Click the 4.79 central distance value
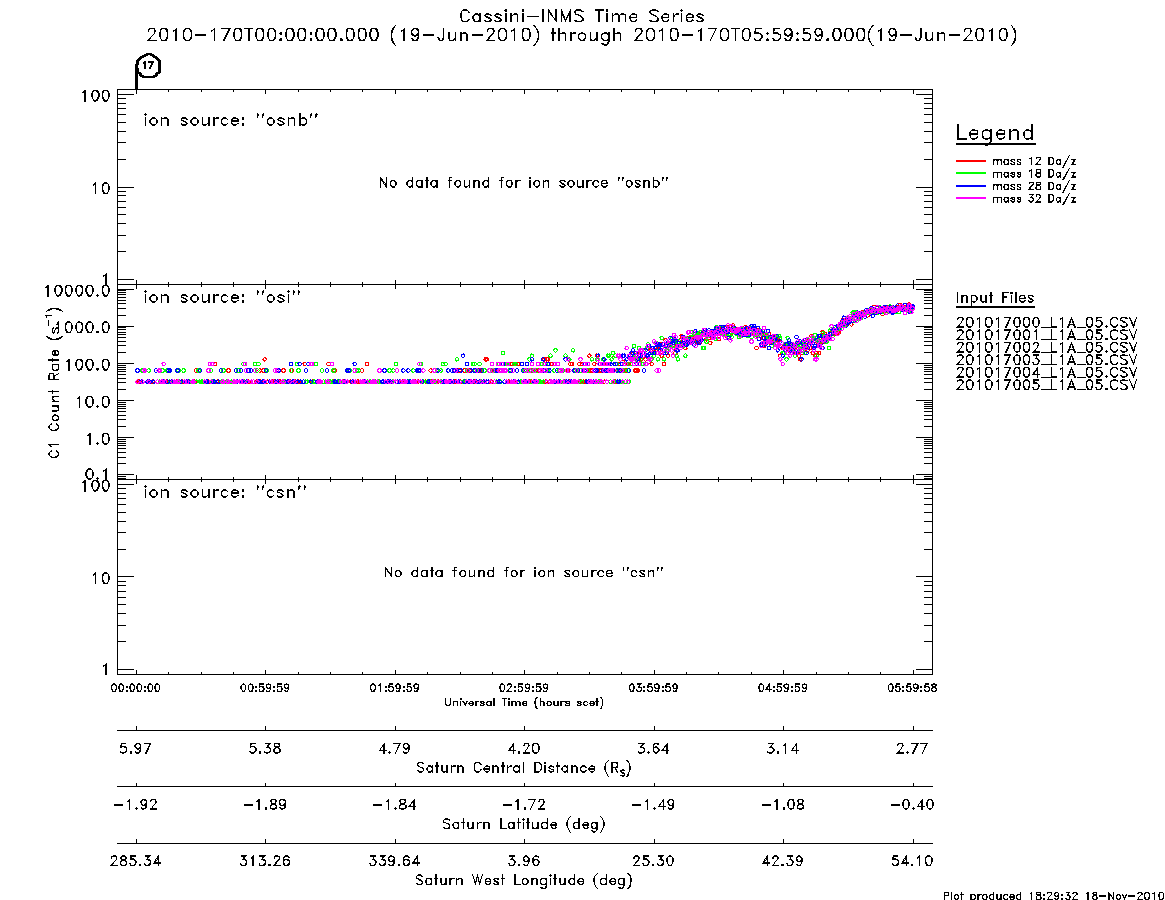This screenshot has height=900, width=1165. coord(395,748)
